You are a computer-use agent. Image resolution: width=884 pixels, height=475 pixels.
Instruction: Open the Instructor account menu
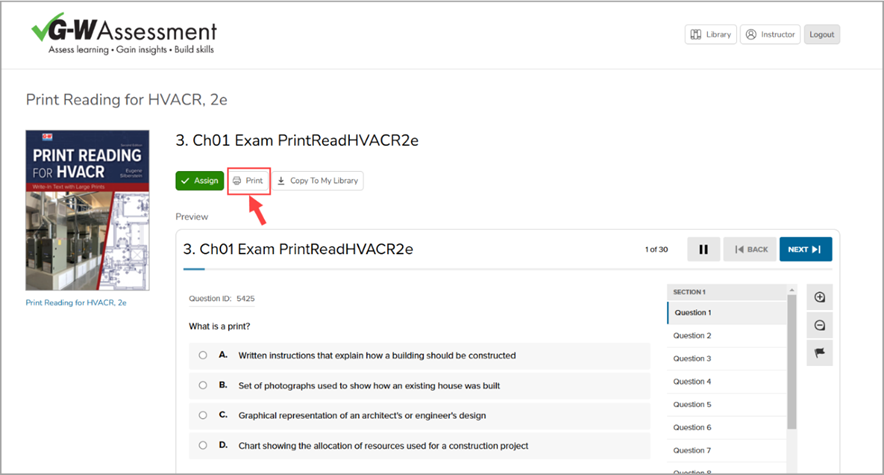tap(770, 34)
